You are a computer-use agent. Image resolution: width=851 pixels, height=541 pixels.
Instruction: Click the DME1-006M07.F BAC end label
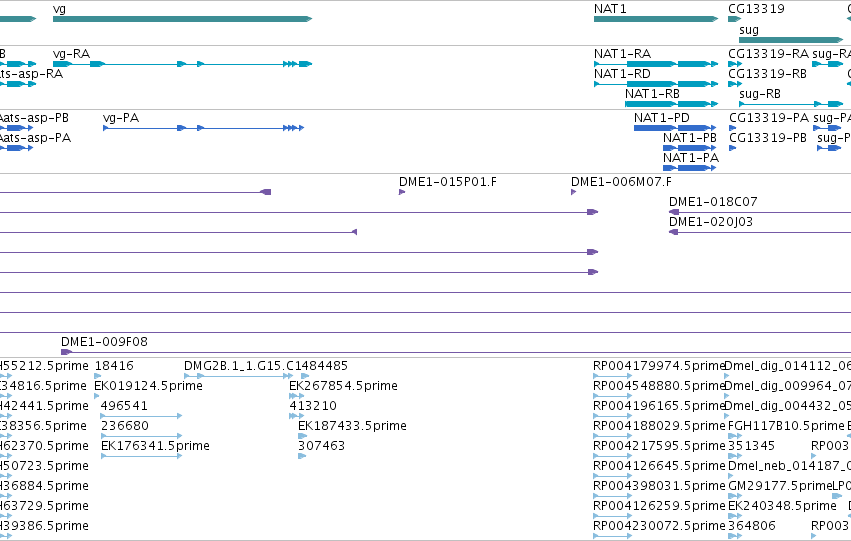click(621, 182)
